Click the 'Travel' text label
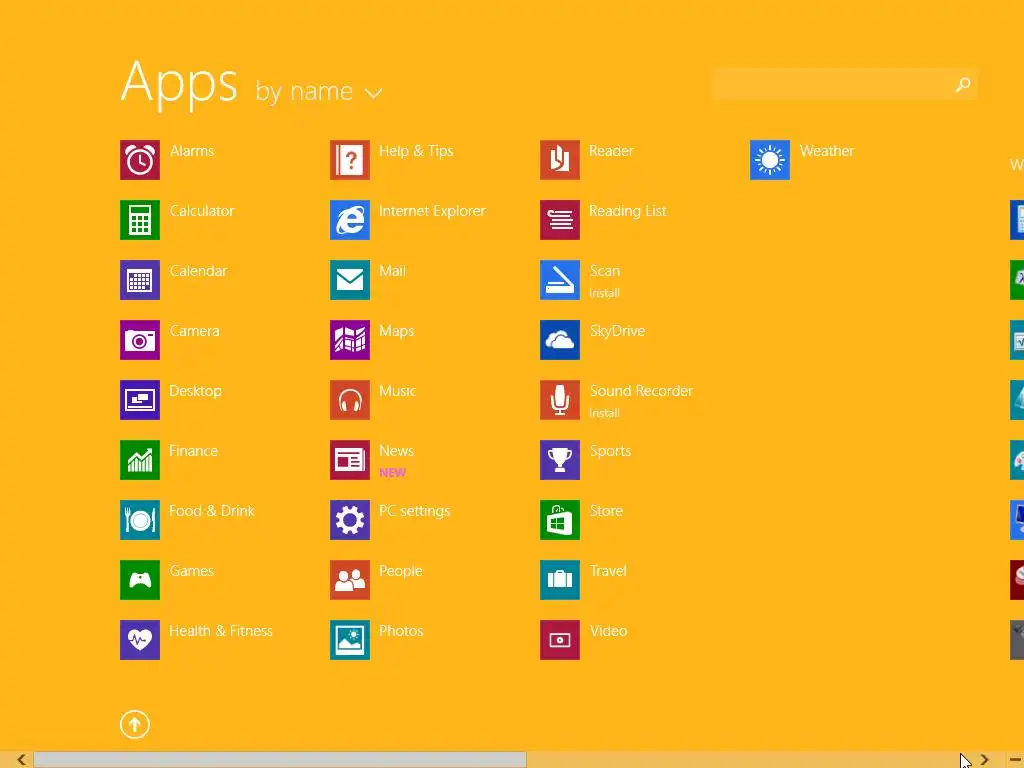1024x768 pixels. click(608, 571)
